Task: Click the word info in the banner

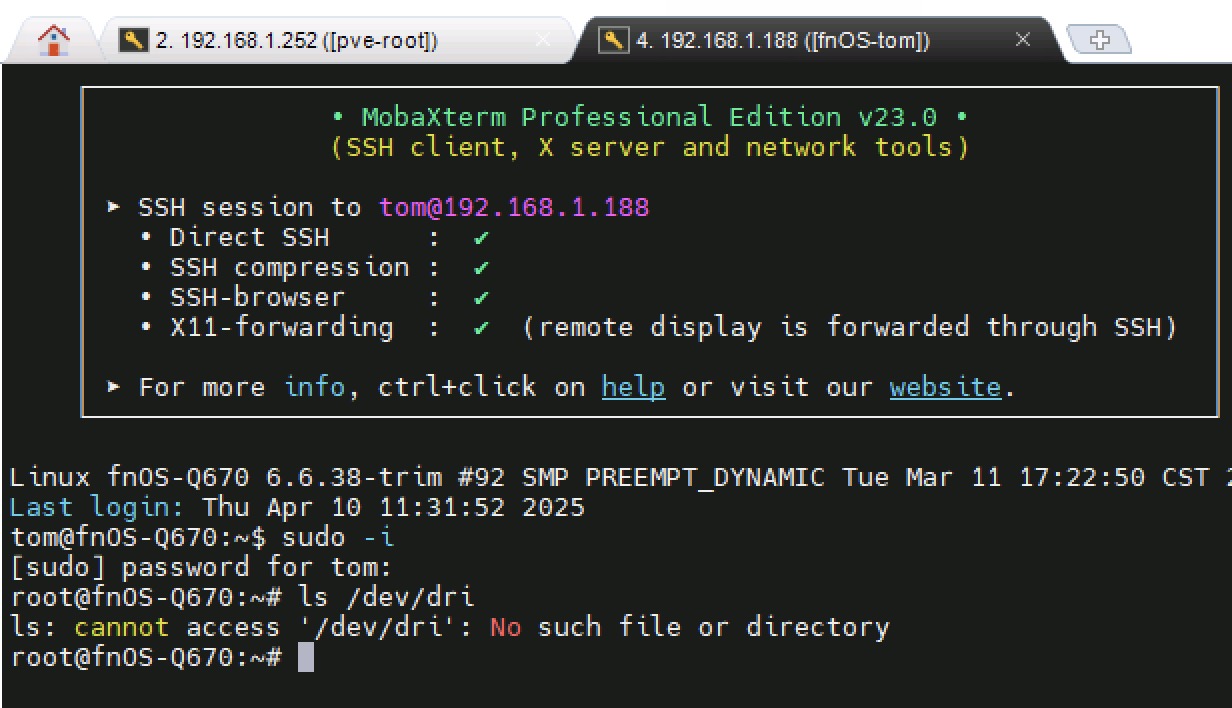Action: pyautogui.click(x=315, y=387)
